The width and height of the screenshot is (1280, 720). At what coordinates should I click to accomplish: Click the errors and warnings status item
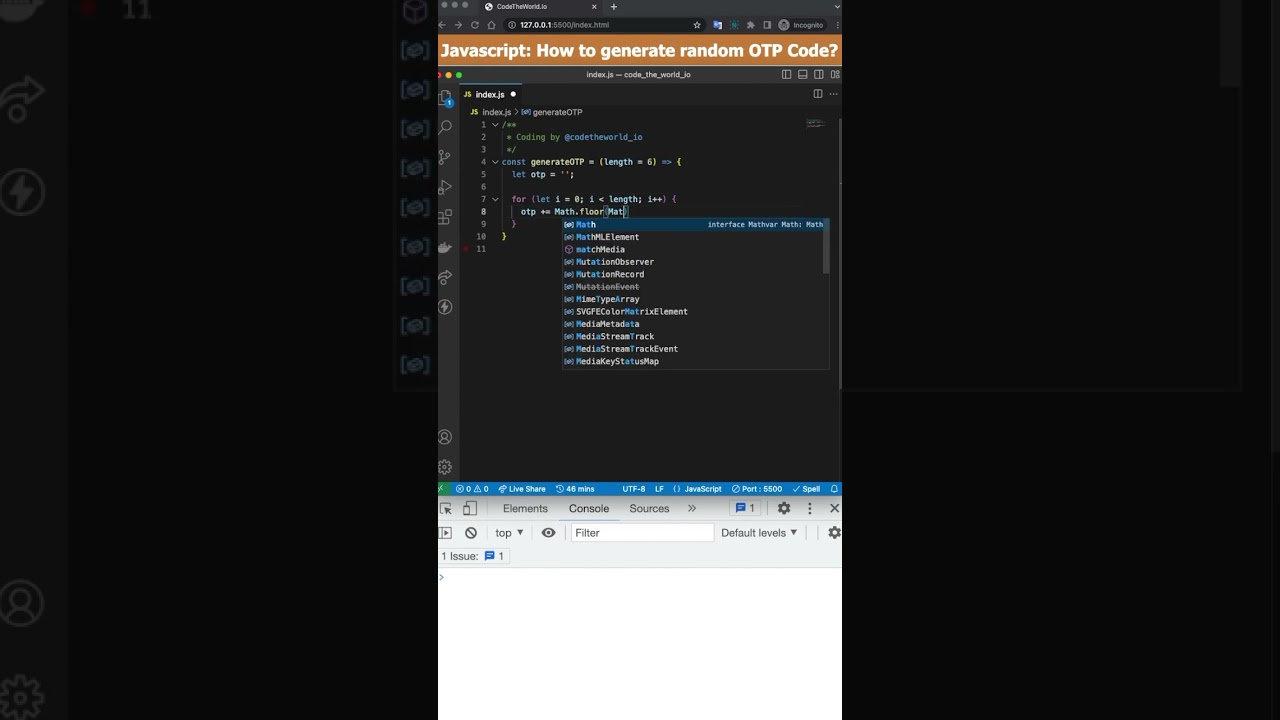pyautogui.click(x=472, y=489)
